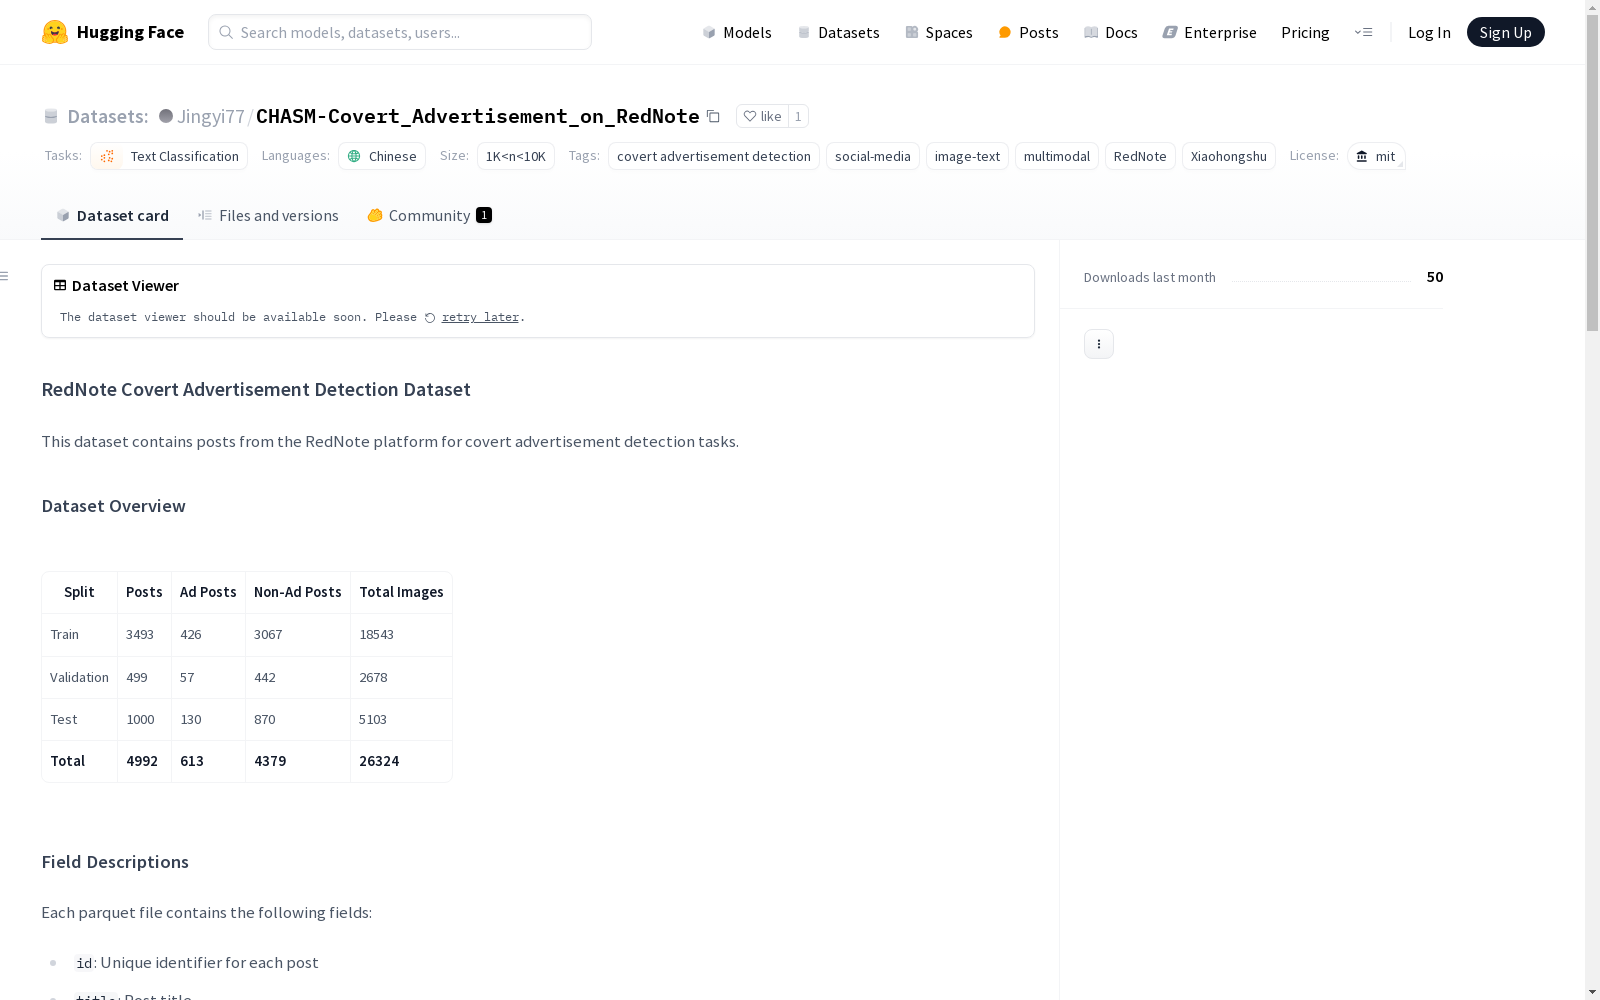This screenshot has height=1000, width=1600.
Task: Click the retry later link
Action: coord(480,317)
